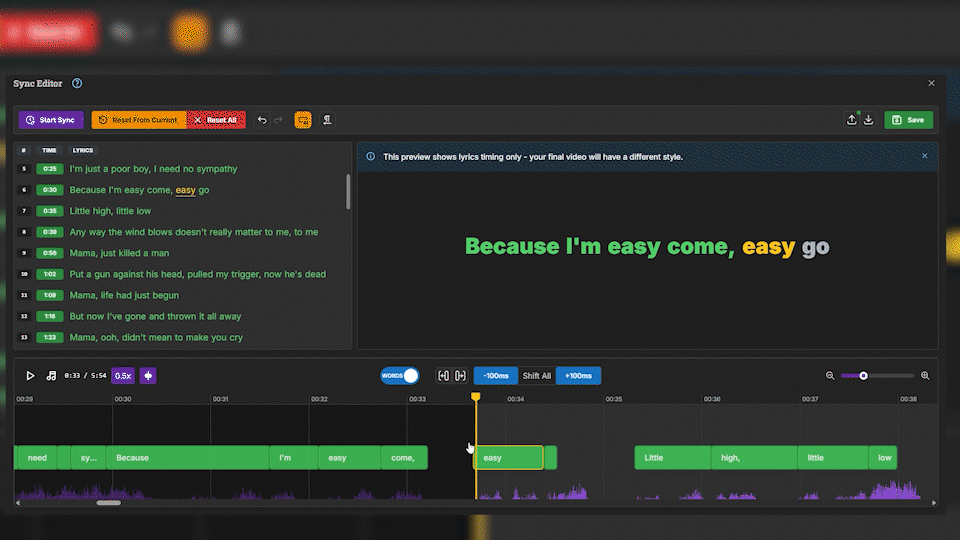Image resolution: width=960 pixels, height=540 pixels.
Task: Select line 'Mama, ooh, didn't mean to'
Action: 156,337
